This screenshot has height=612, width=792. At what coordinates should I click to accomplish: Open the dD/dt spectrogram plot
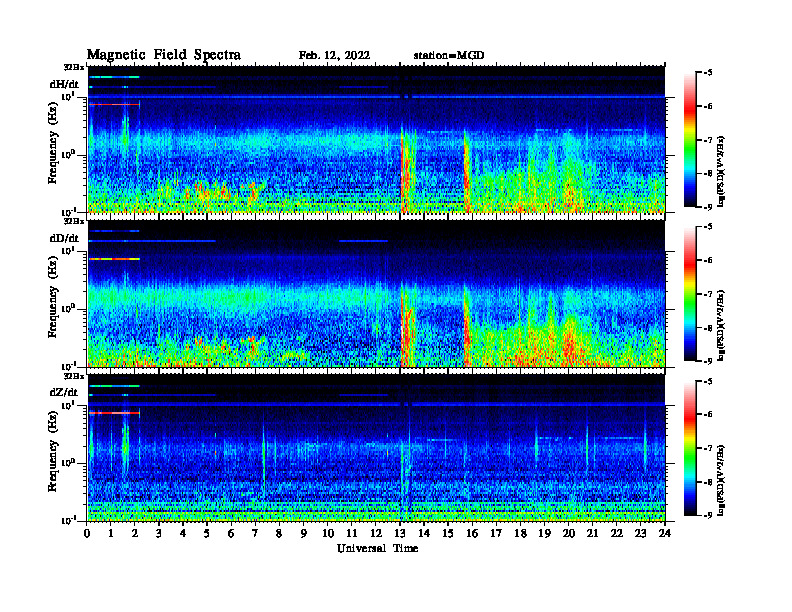[x=376, y=293]
